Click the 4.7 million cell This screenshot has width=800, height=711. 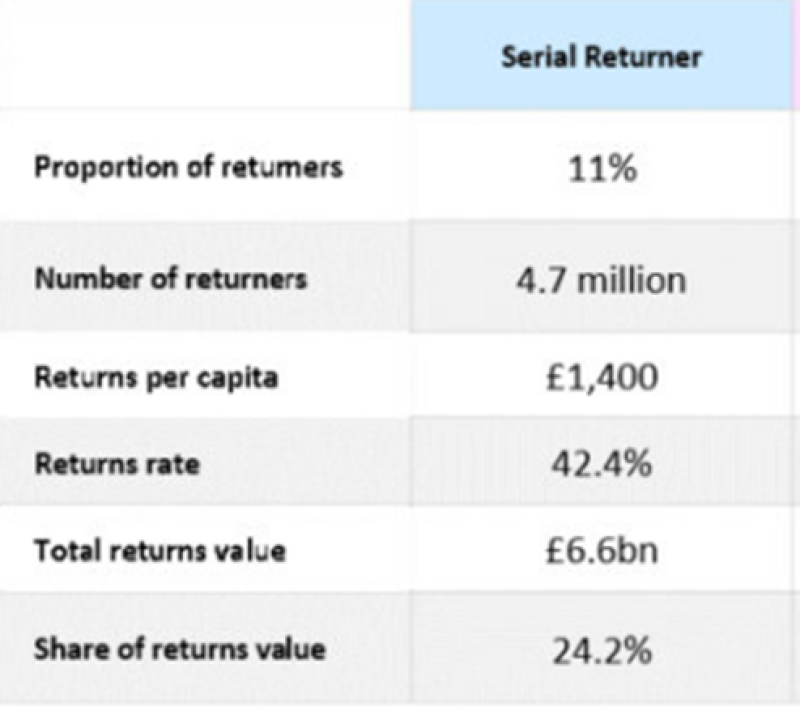pos(601,279)
